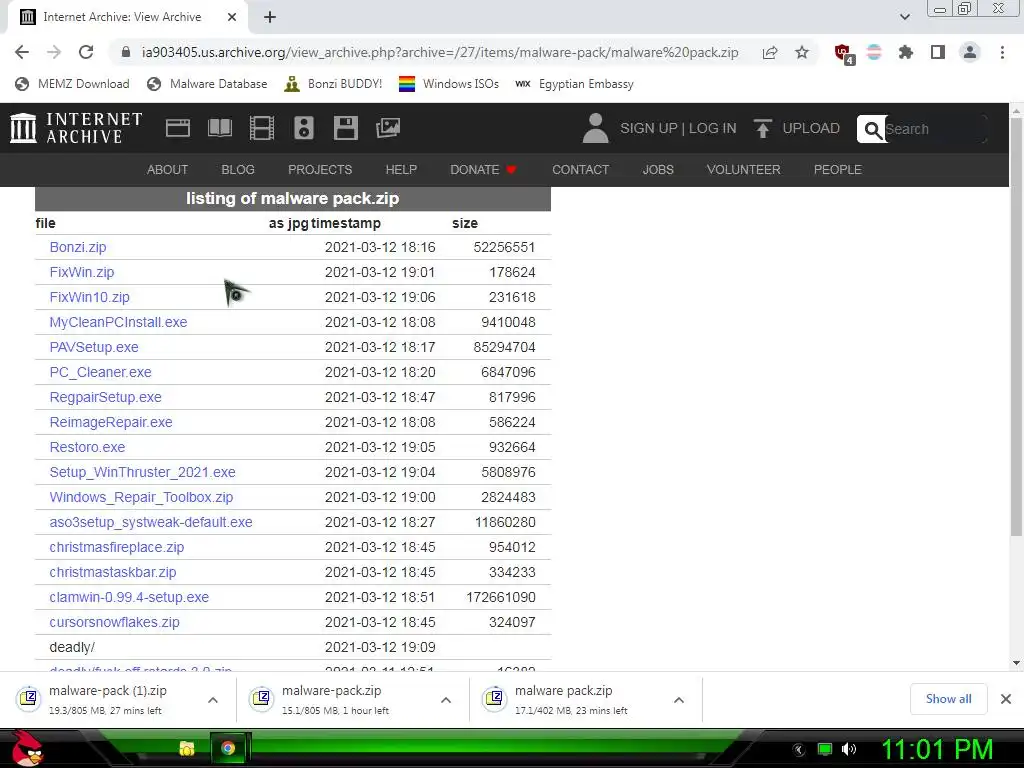Click the network monitor tray icon
This screenshot has width=1024, height=768.
(825, 749)
